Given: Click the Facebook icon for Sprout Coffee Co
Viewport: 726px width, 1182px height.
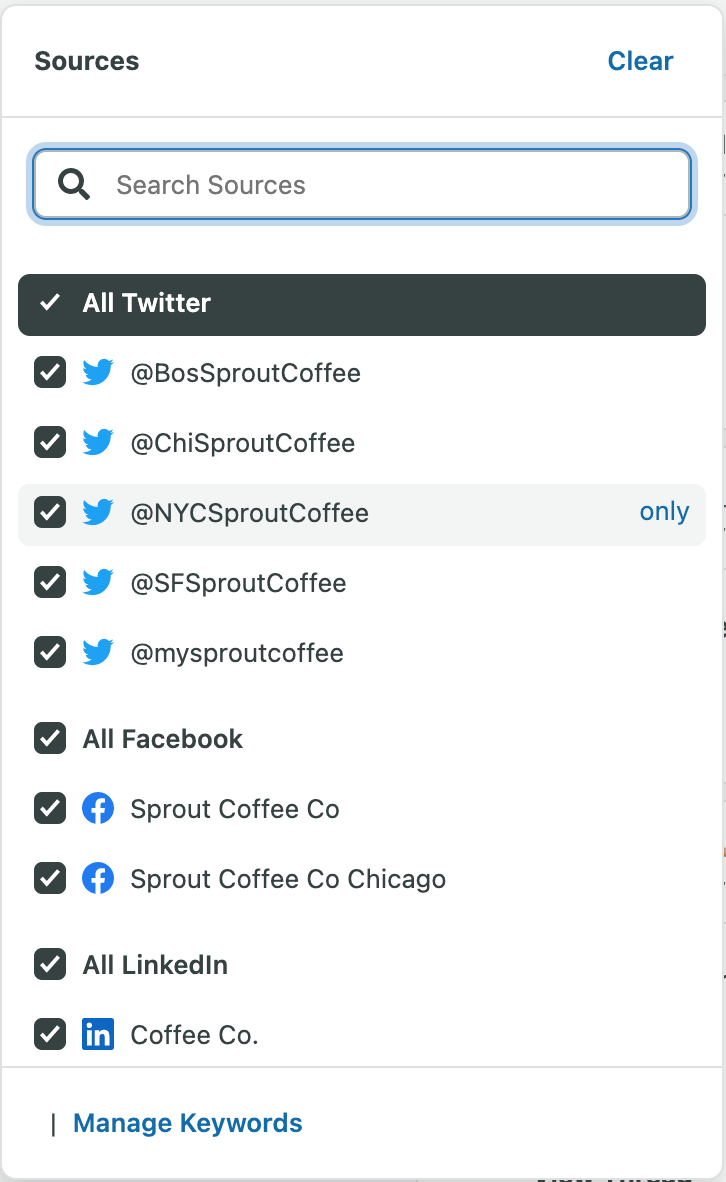Looking at the screenshot, I should pos(98,809).
